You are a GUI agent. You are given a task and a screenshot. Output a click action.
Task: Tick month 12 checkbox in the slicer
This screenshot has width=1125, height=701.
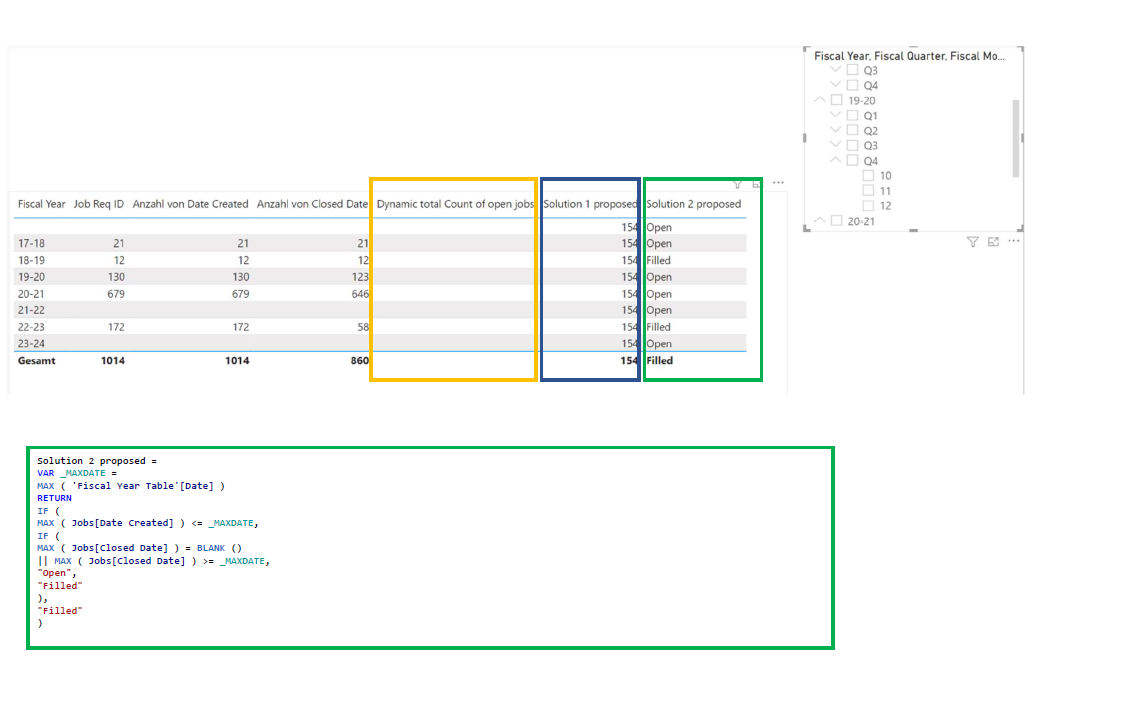(x=868, y=206)
